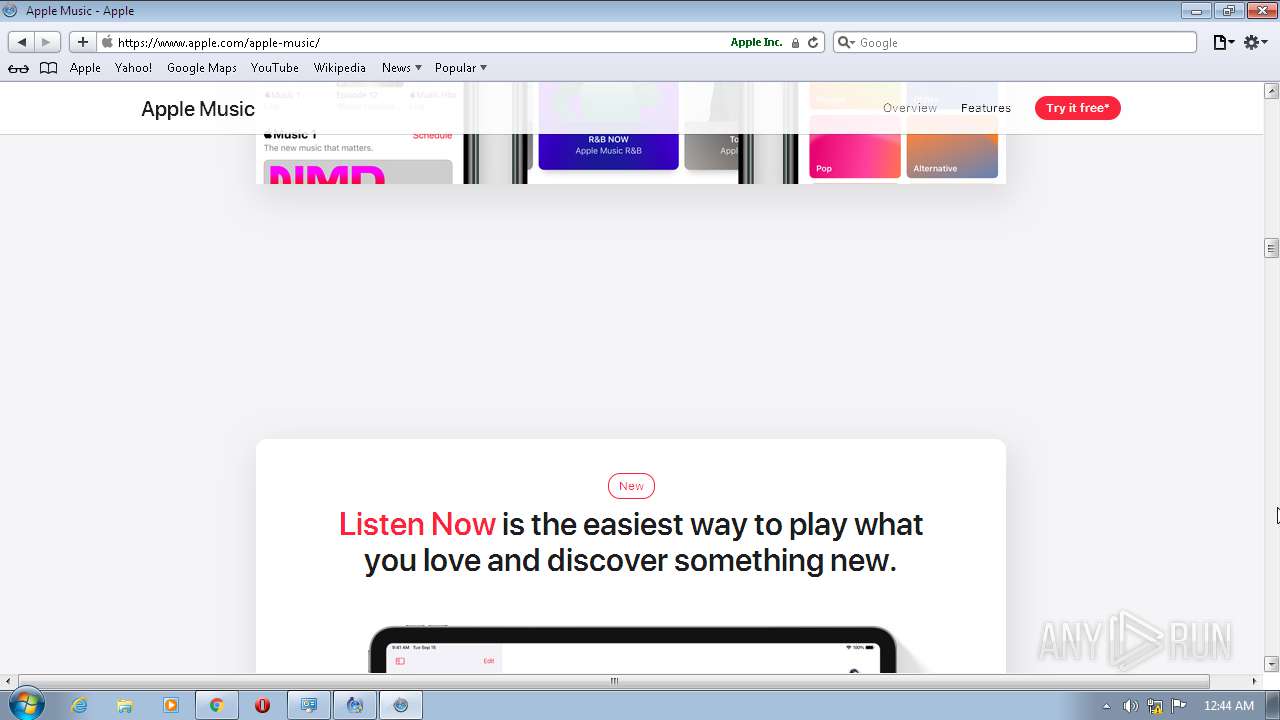Click the vertical scrollbar thumb
Screen dimensions: 1280x720
pyautogui.click(x=1271, y=248)
